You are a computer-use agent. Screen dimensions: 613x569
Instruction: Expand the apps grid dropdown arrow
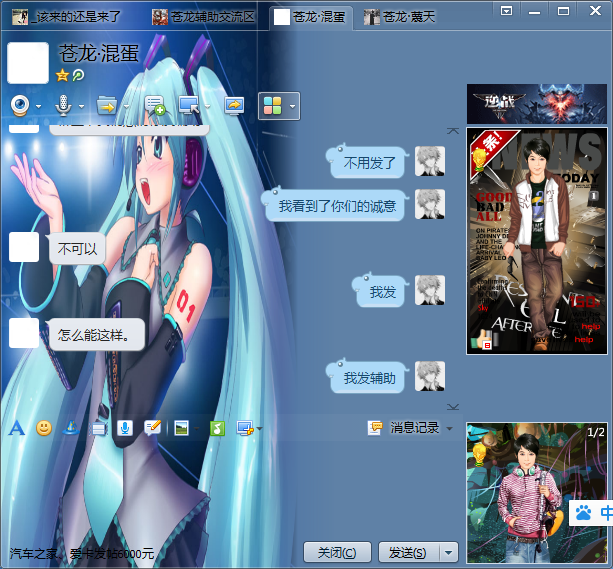point(292,106)
